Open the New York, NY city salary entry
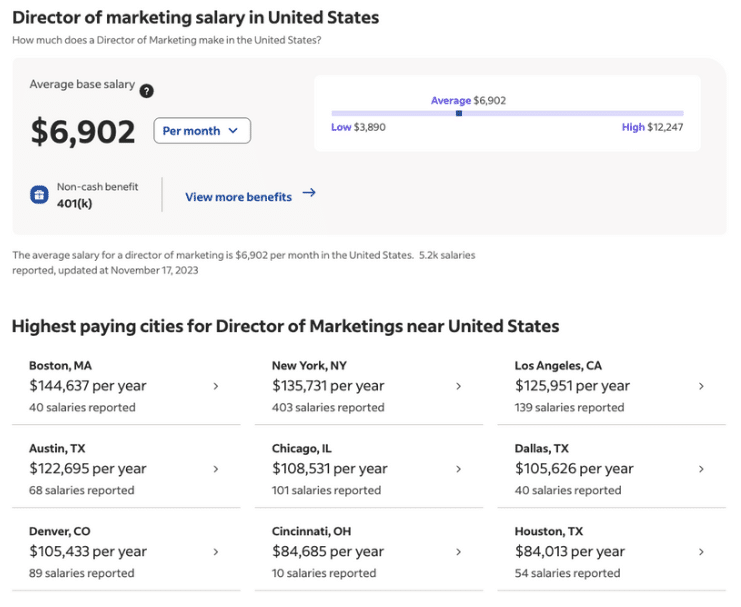The image size is (741, 607). (x=369, y=386)
